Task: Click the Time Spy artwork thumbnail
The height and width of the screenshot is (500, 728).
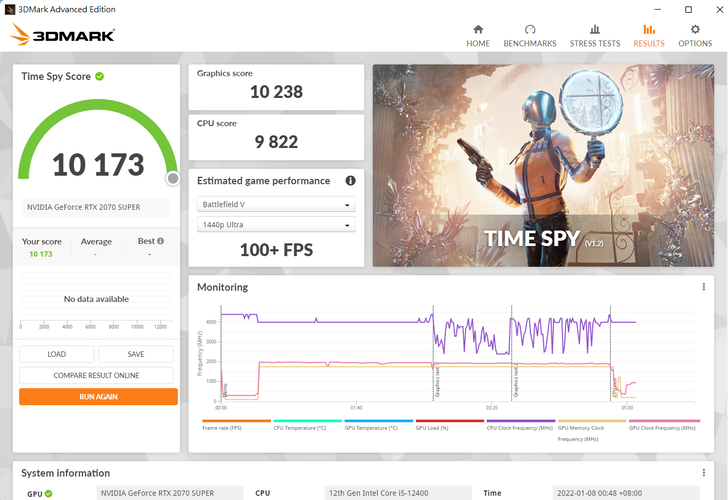Action: (x=543, y=165)
